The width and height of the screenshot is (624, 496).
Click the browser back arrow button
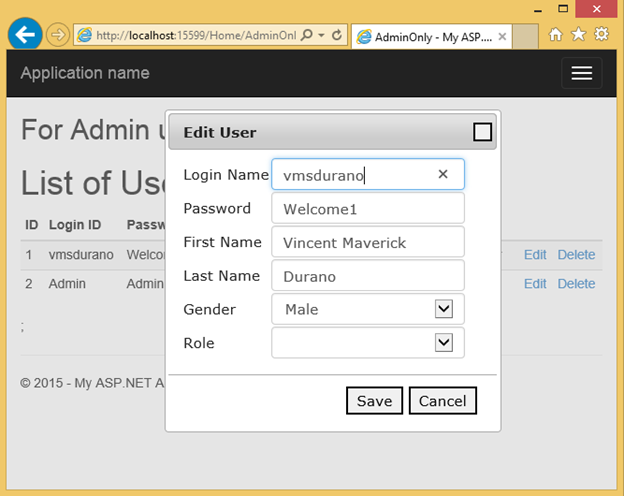[25, 34]
